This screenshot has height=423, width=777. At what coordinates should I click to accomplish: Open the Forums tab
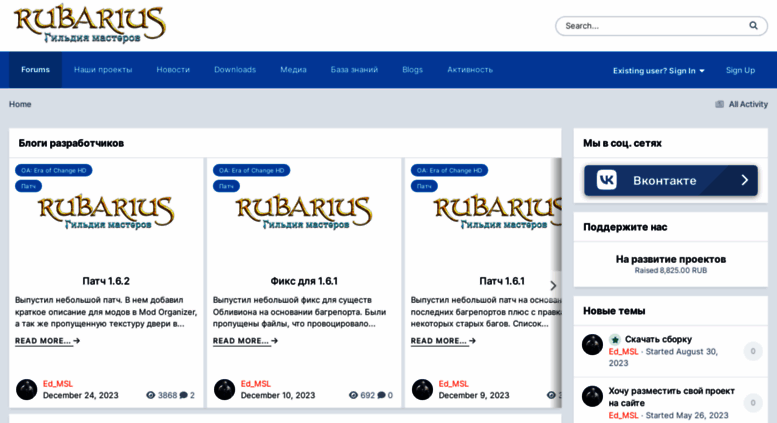click(x=35, y=70)
